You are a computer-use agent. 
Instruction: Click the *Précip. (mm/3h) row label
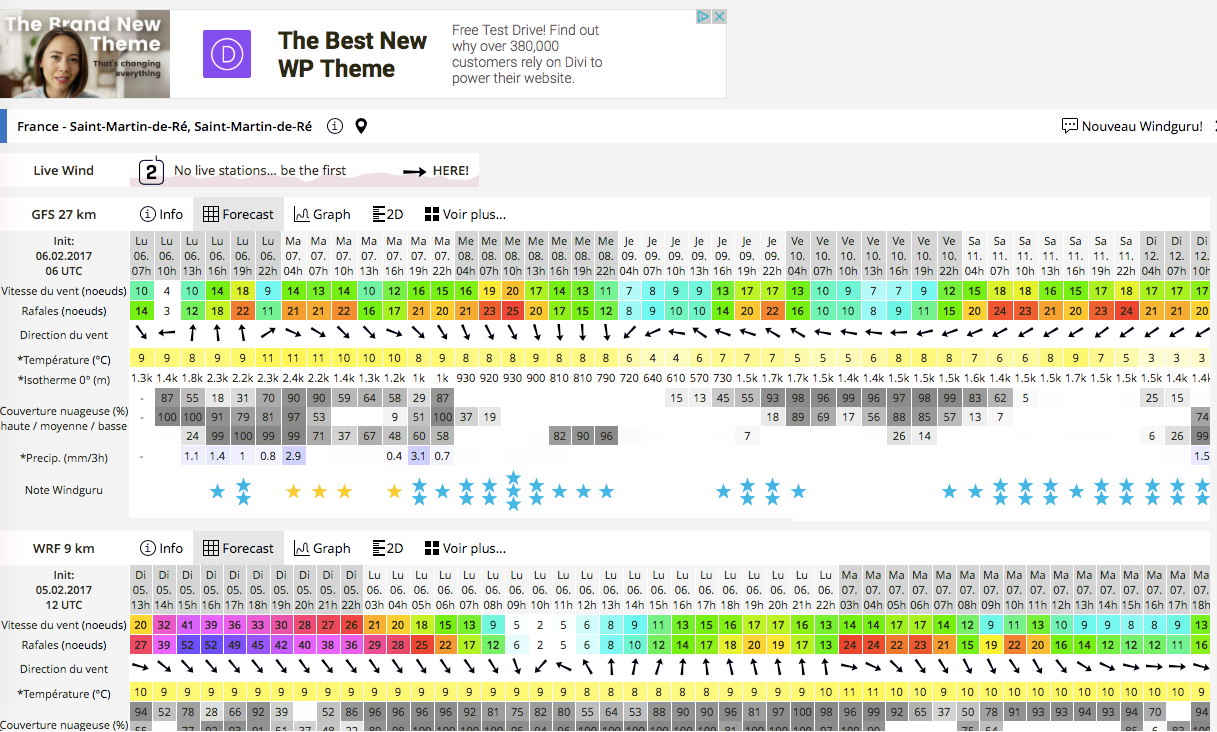[x=64, y=458]
